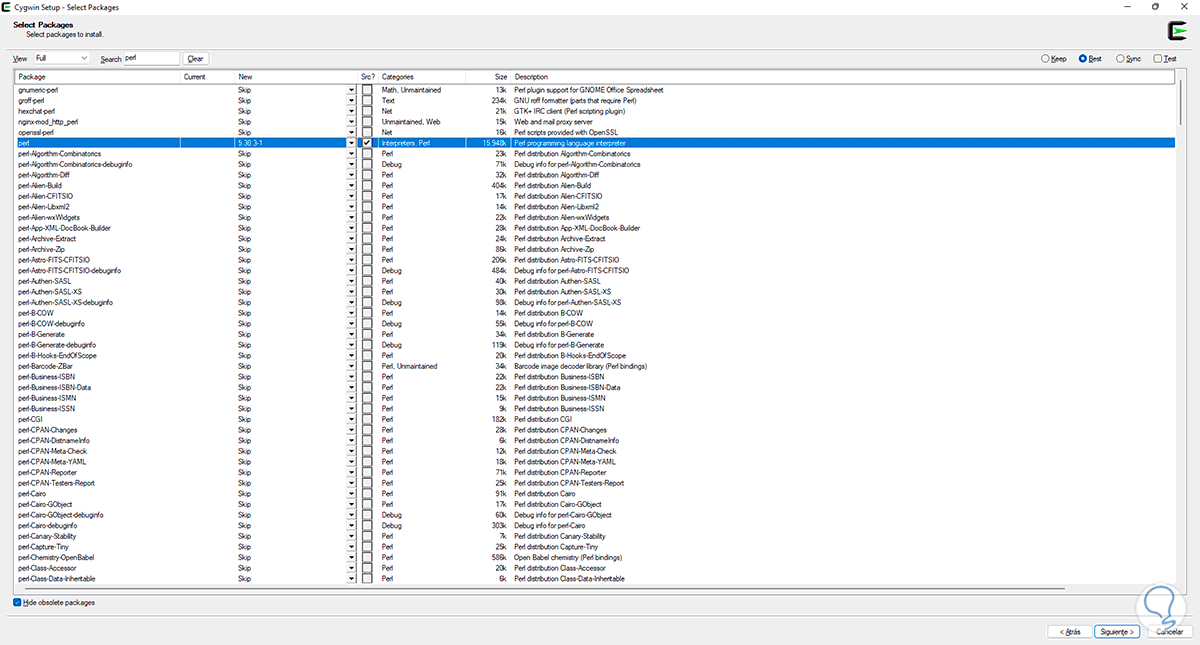Select the perl-Authen-SASL row
The image size is (1200, 645).
pyautogui.click(x=595, y=281)
